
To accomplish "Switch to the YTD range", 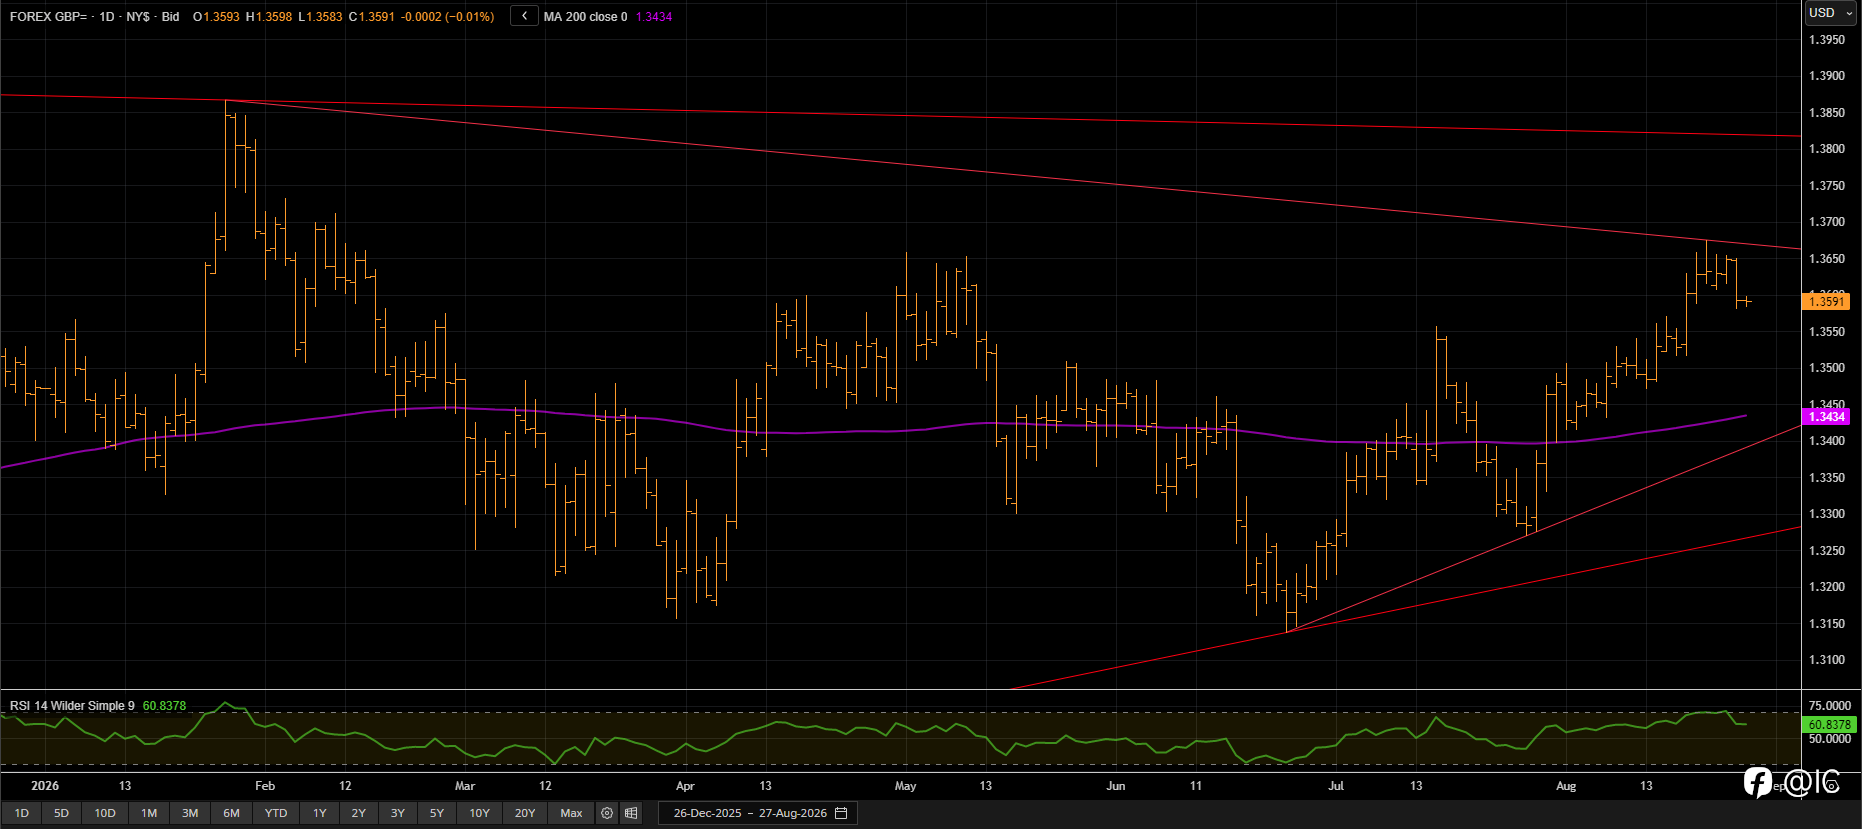I will (x=276, y=813).
